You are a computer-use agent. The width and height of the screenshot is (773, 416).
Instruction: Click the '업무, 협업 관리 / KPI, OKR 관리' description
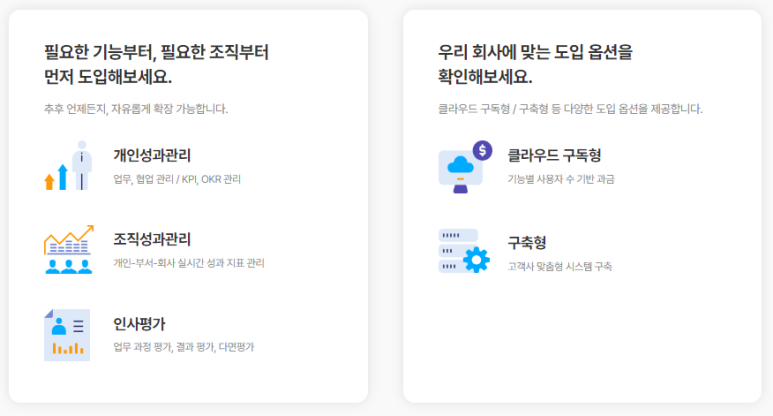[177, 180]
